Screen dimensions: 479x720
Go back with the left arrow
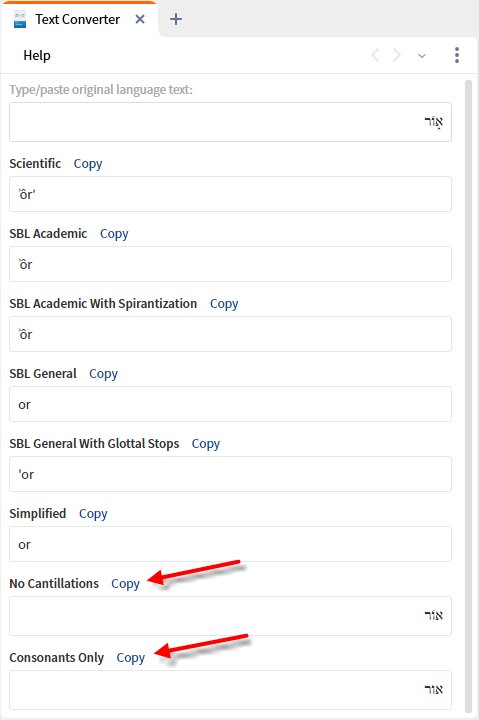pyautogui.click(x=375, y=56)
